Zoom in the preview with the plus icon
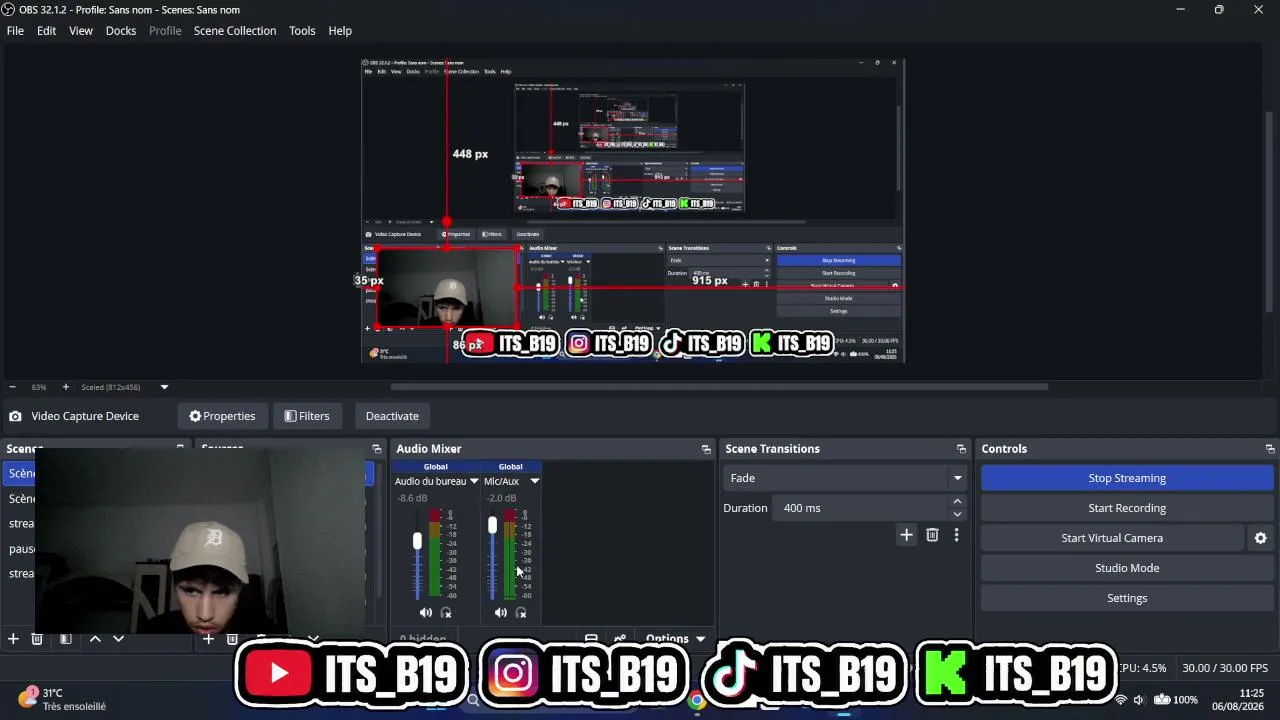 point(66,387)
